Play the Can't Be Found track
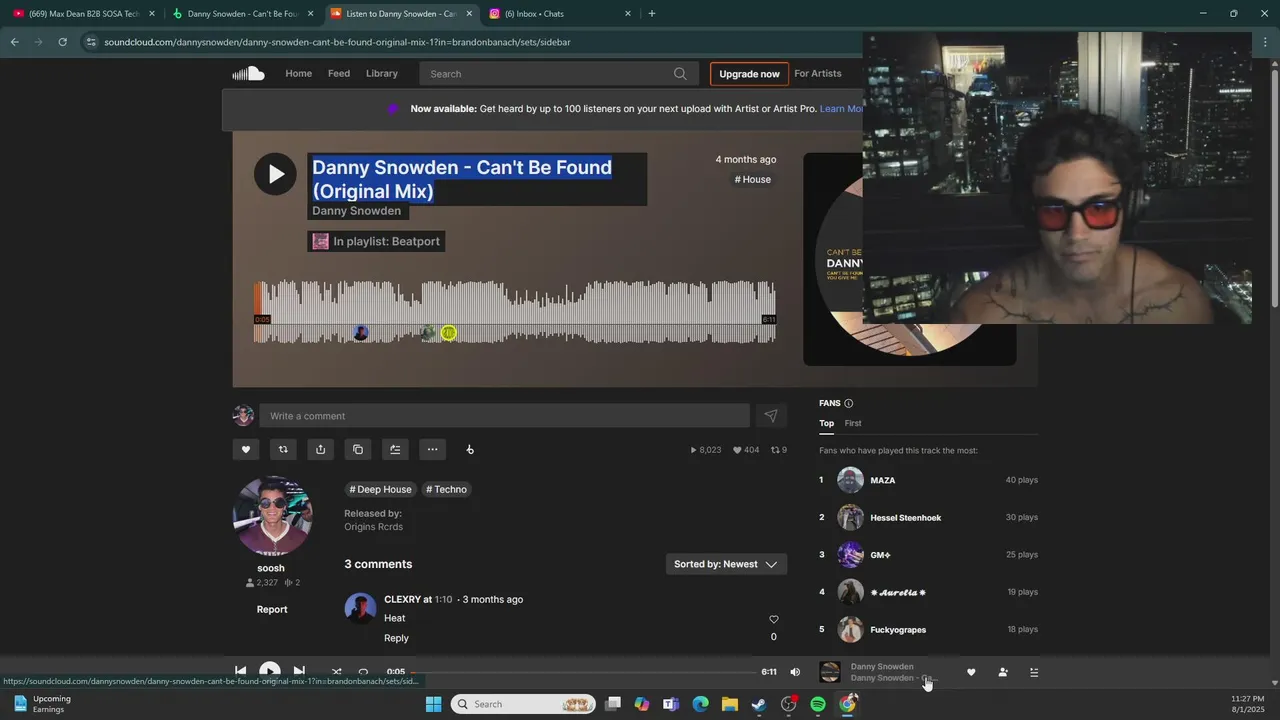 pyautogui.click(x=275, y=174)
